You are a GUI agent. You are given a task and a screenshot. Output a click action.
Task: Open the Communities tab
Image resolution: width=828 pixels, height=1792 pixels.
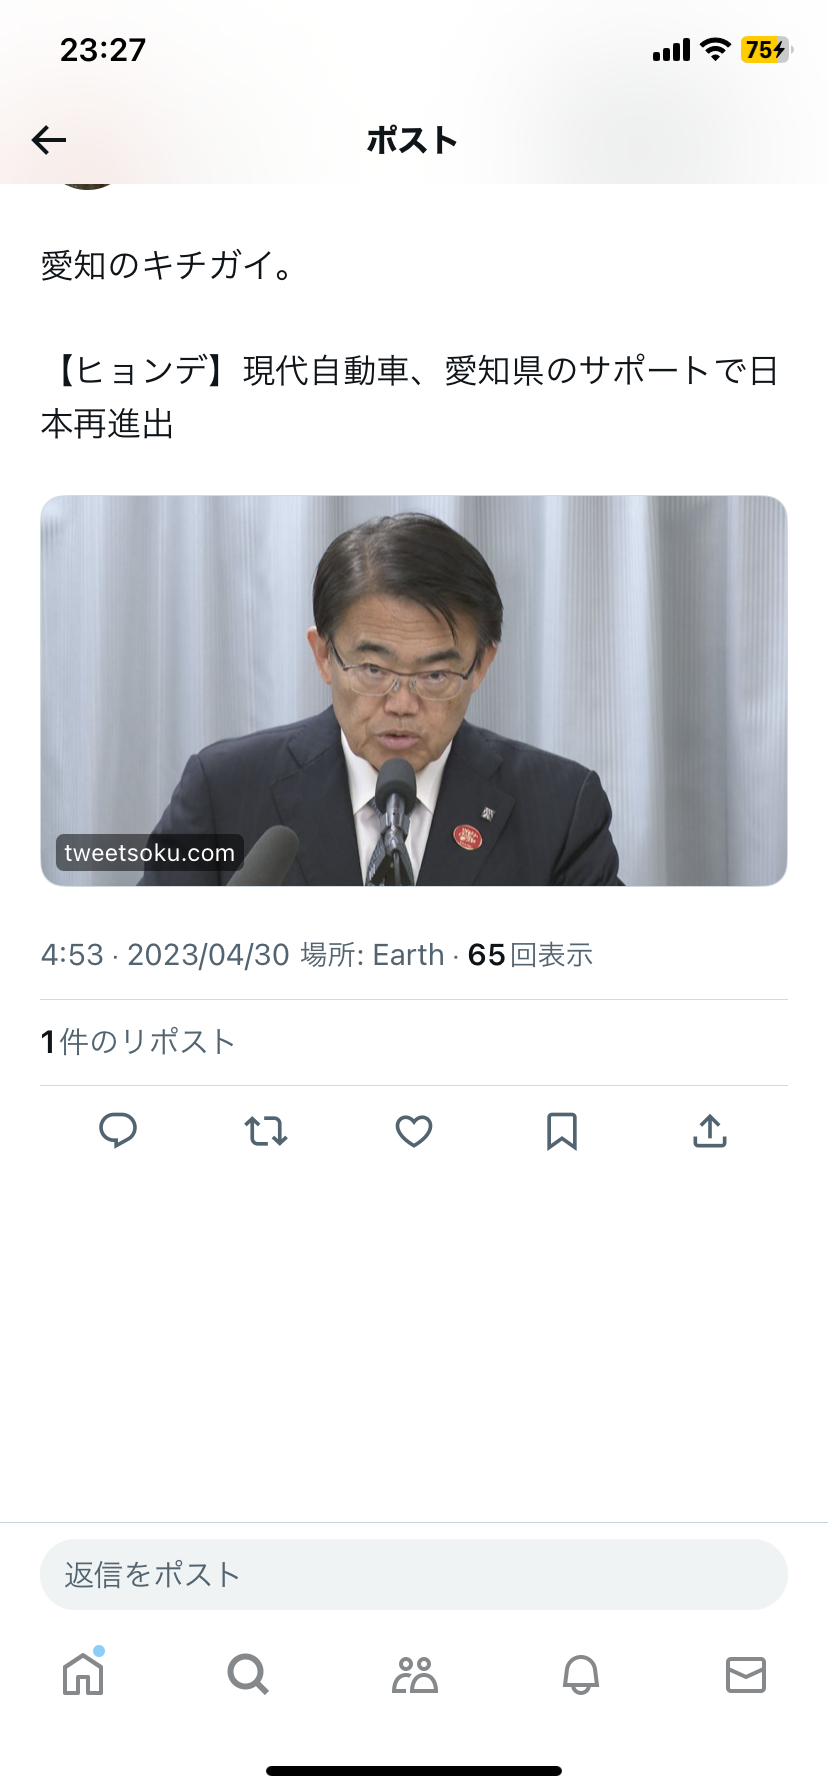pyautogui.click(x=414, y=1674)
